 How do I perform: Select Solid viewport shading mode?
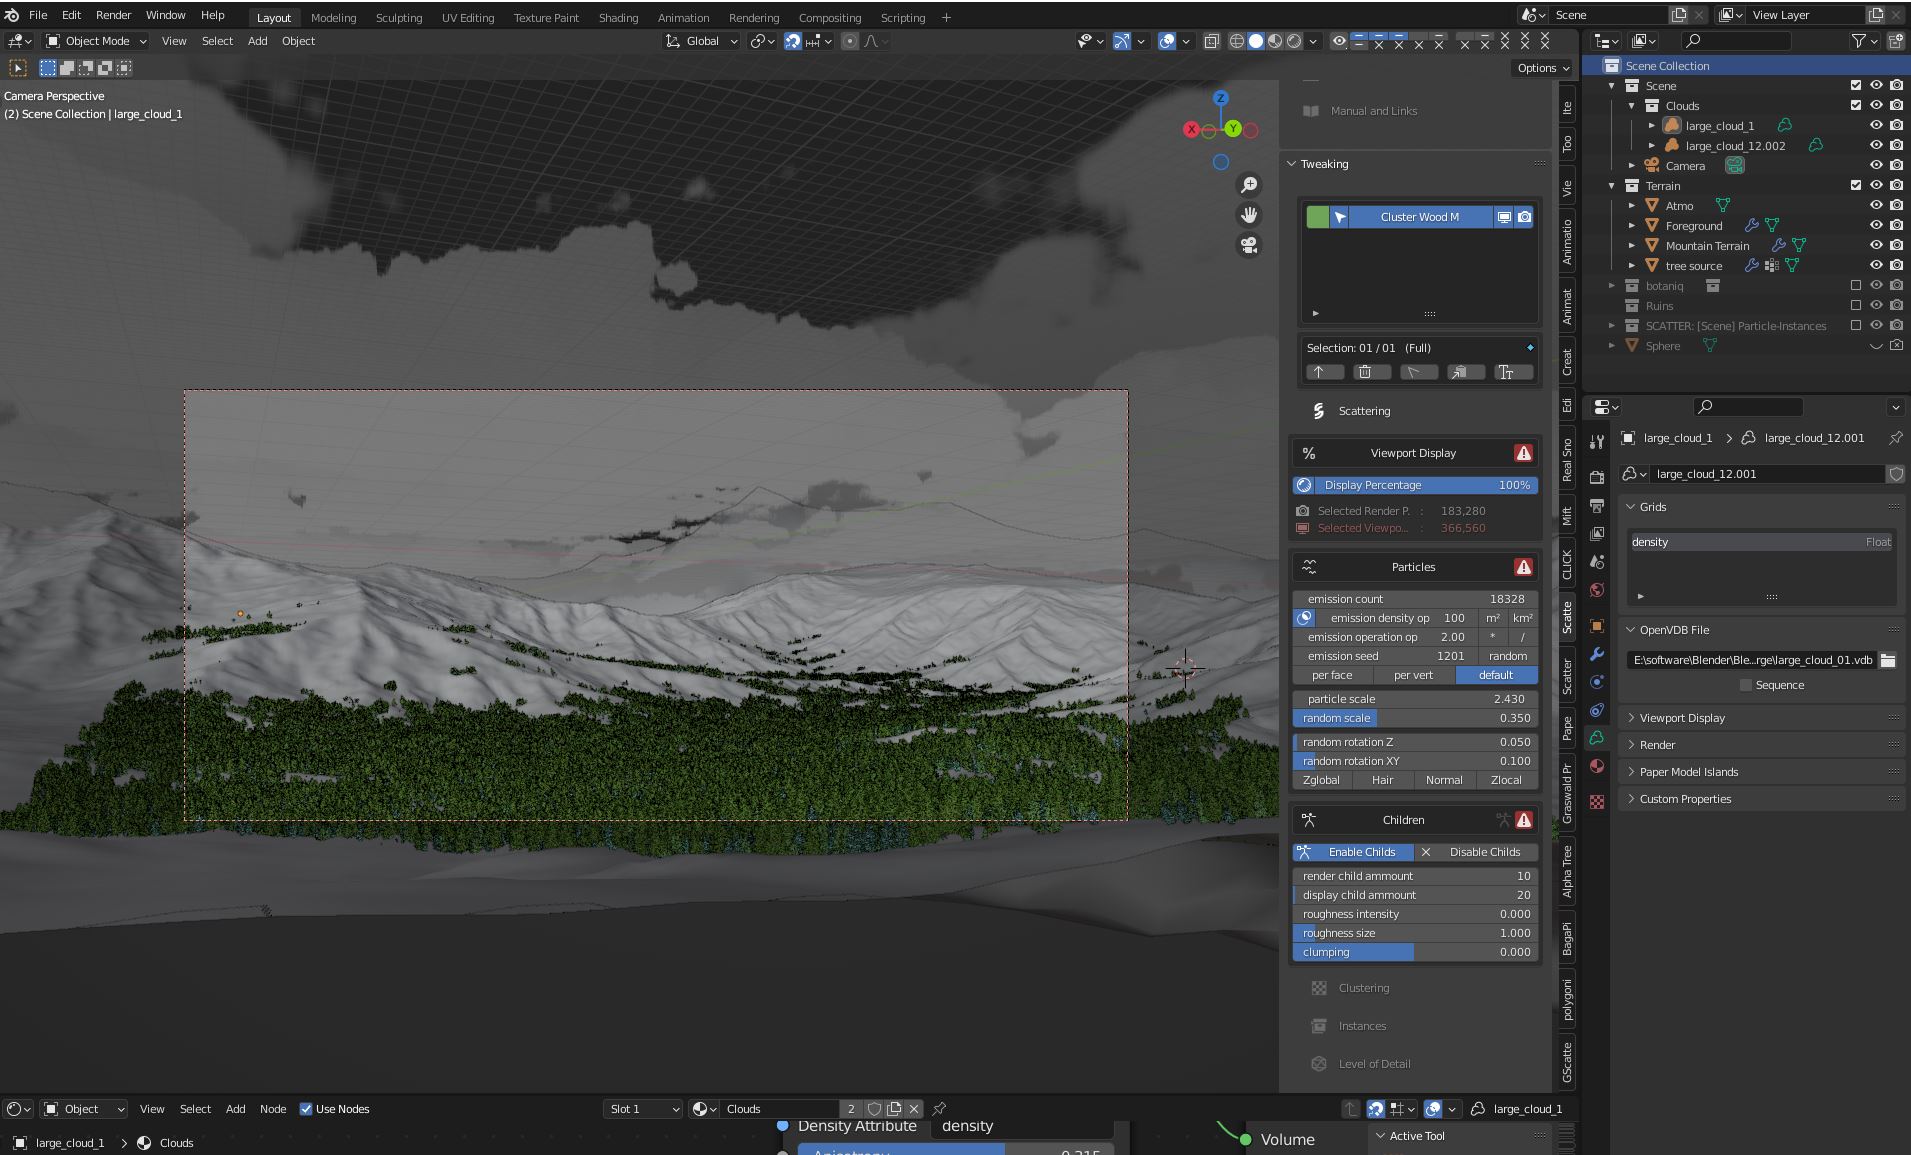point(1256,41)
